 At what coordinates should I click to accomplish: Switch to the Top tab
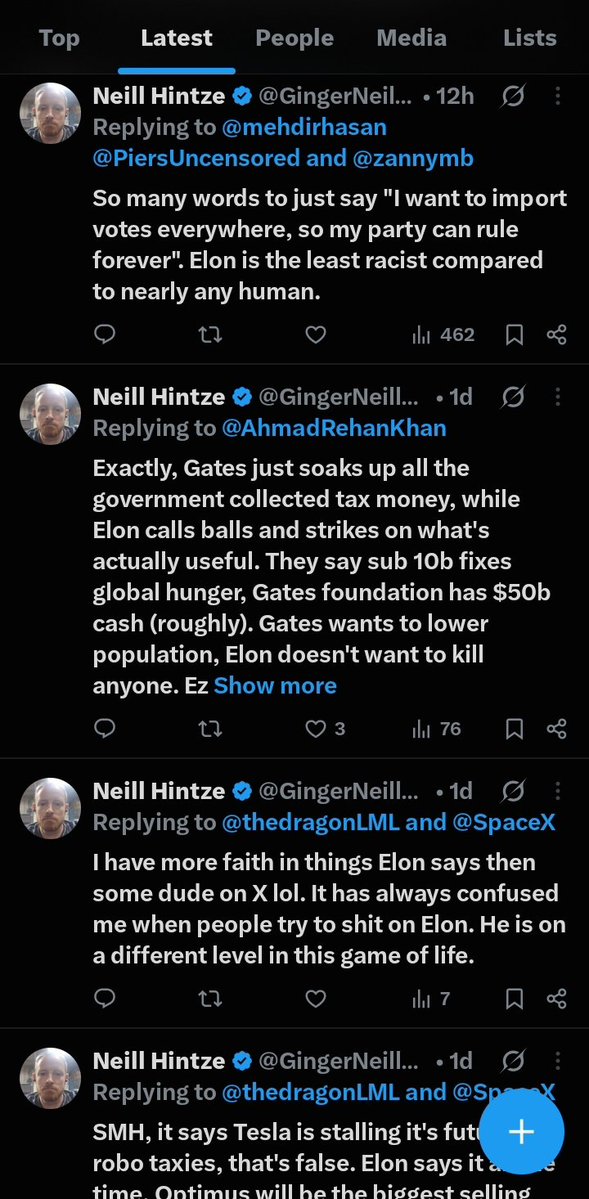click(59, 38)
